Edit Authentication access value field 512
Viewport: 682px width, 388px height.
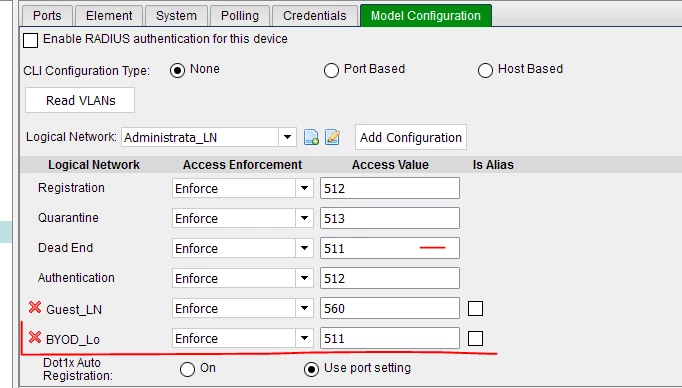click(x=390, y=278)
